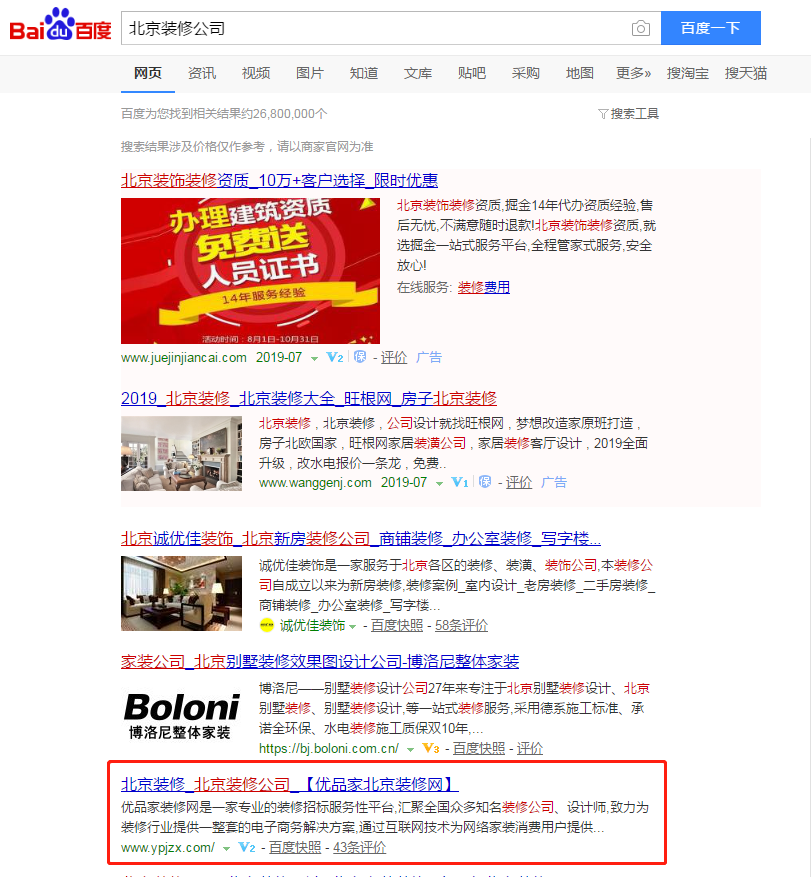Click the 诚优佳装饰 room thumbnail
The height and width of the screenshot is (877, 811).
pos(181,593)
